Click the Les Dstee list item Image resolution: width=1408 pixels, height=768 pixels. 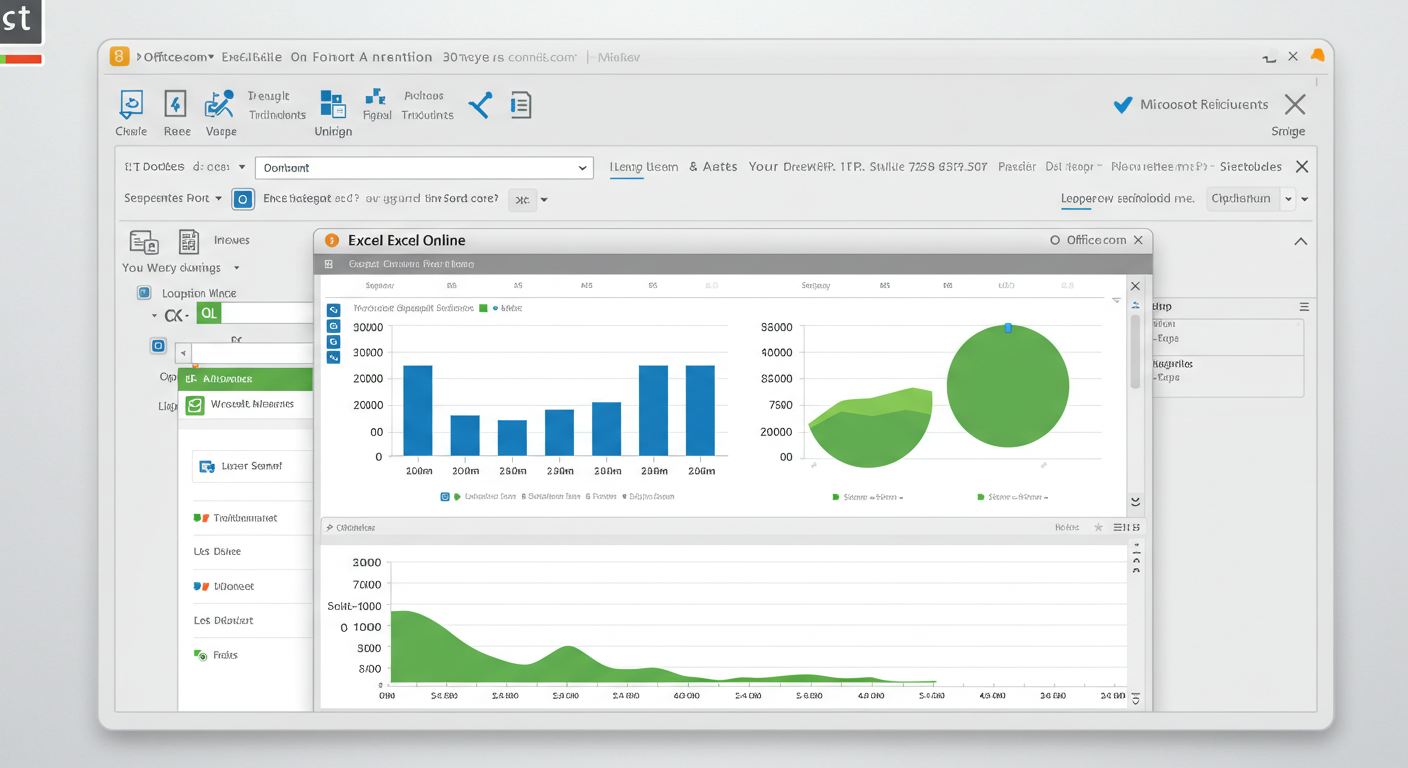(217, 552)
